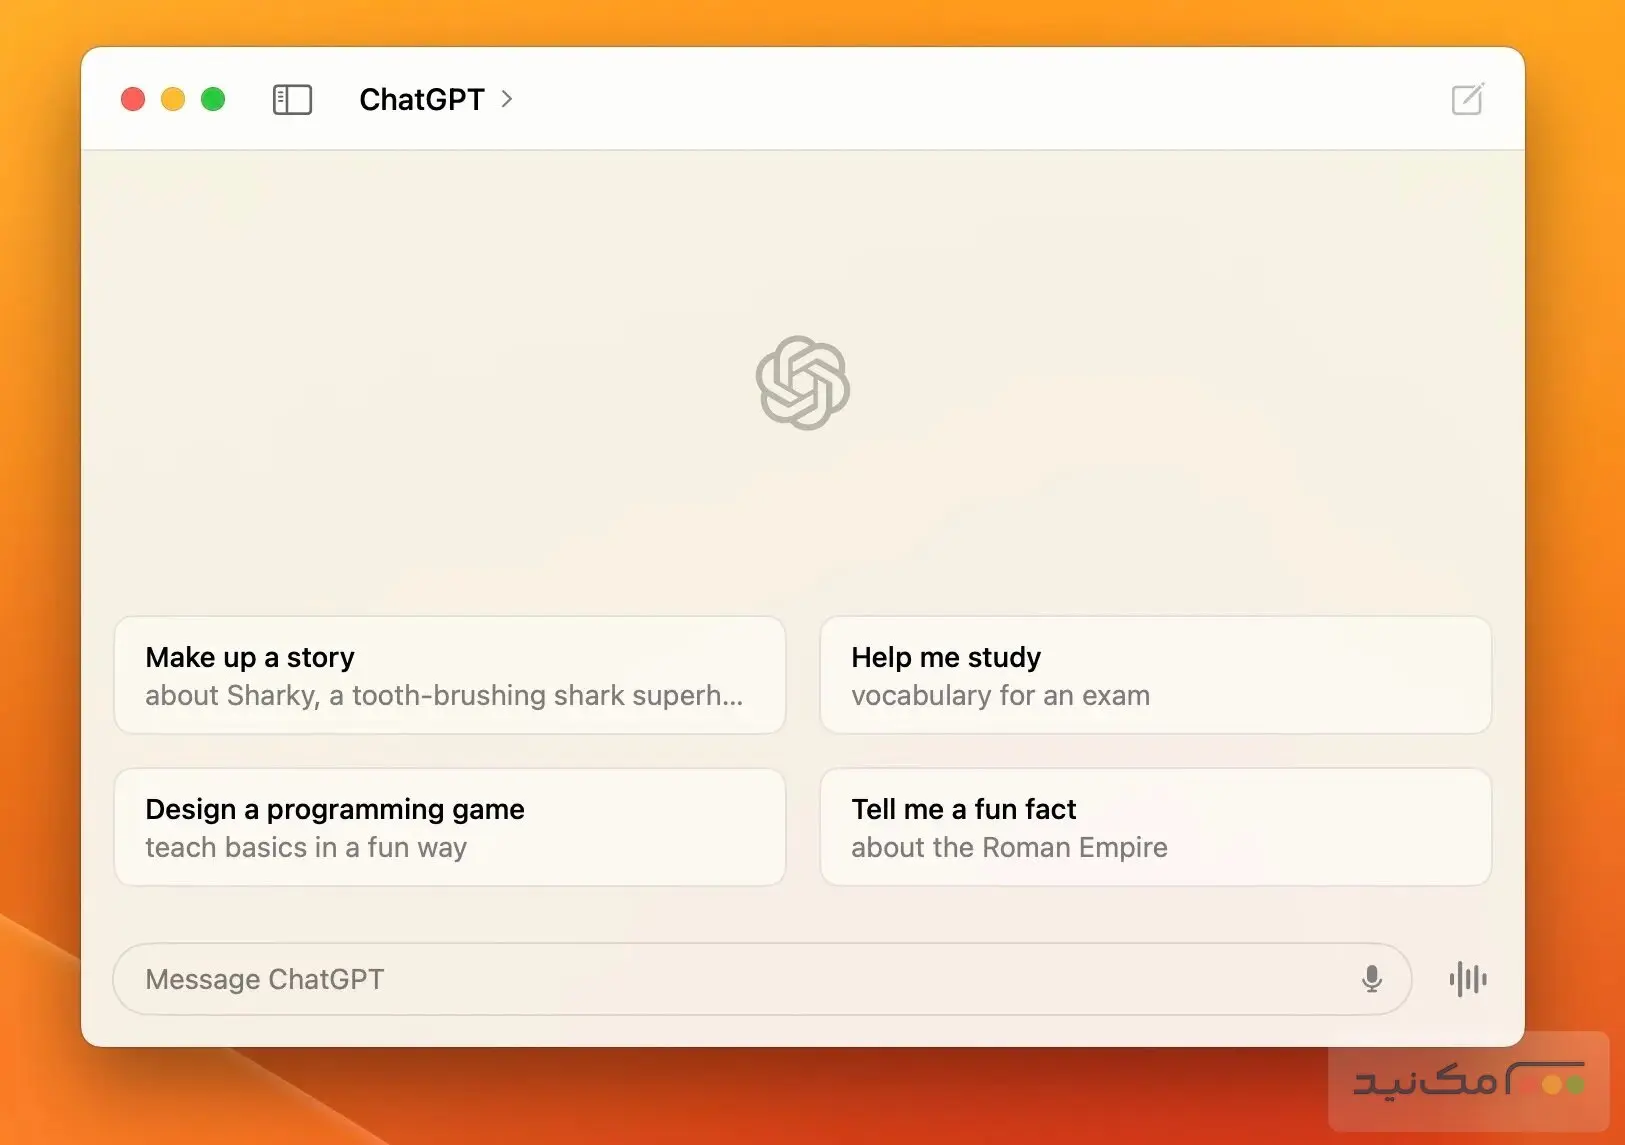This screenshot has height=1145, width=1625.
Task: Pick 'Design a programming game' suggestion
Action: (x=450, y=827)
